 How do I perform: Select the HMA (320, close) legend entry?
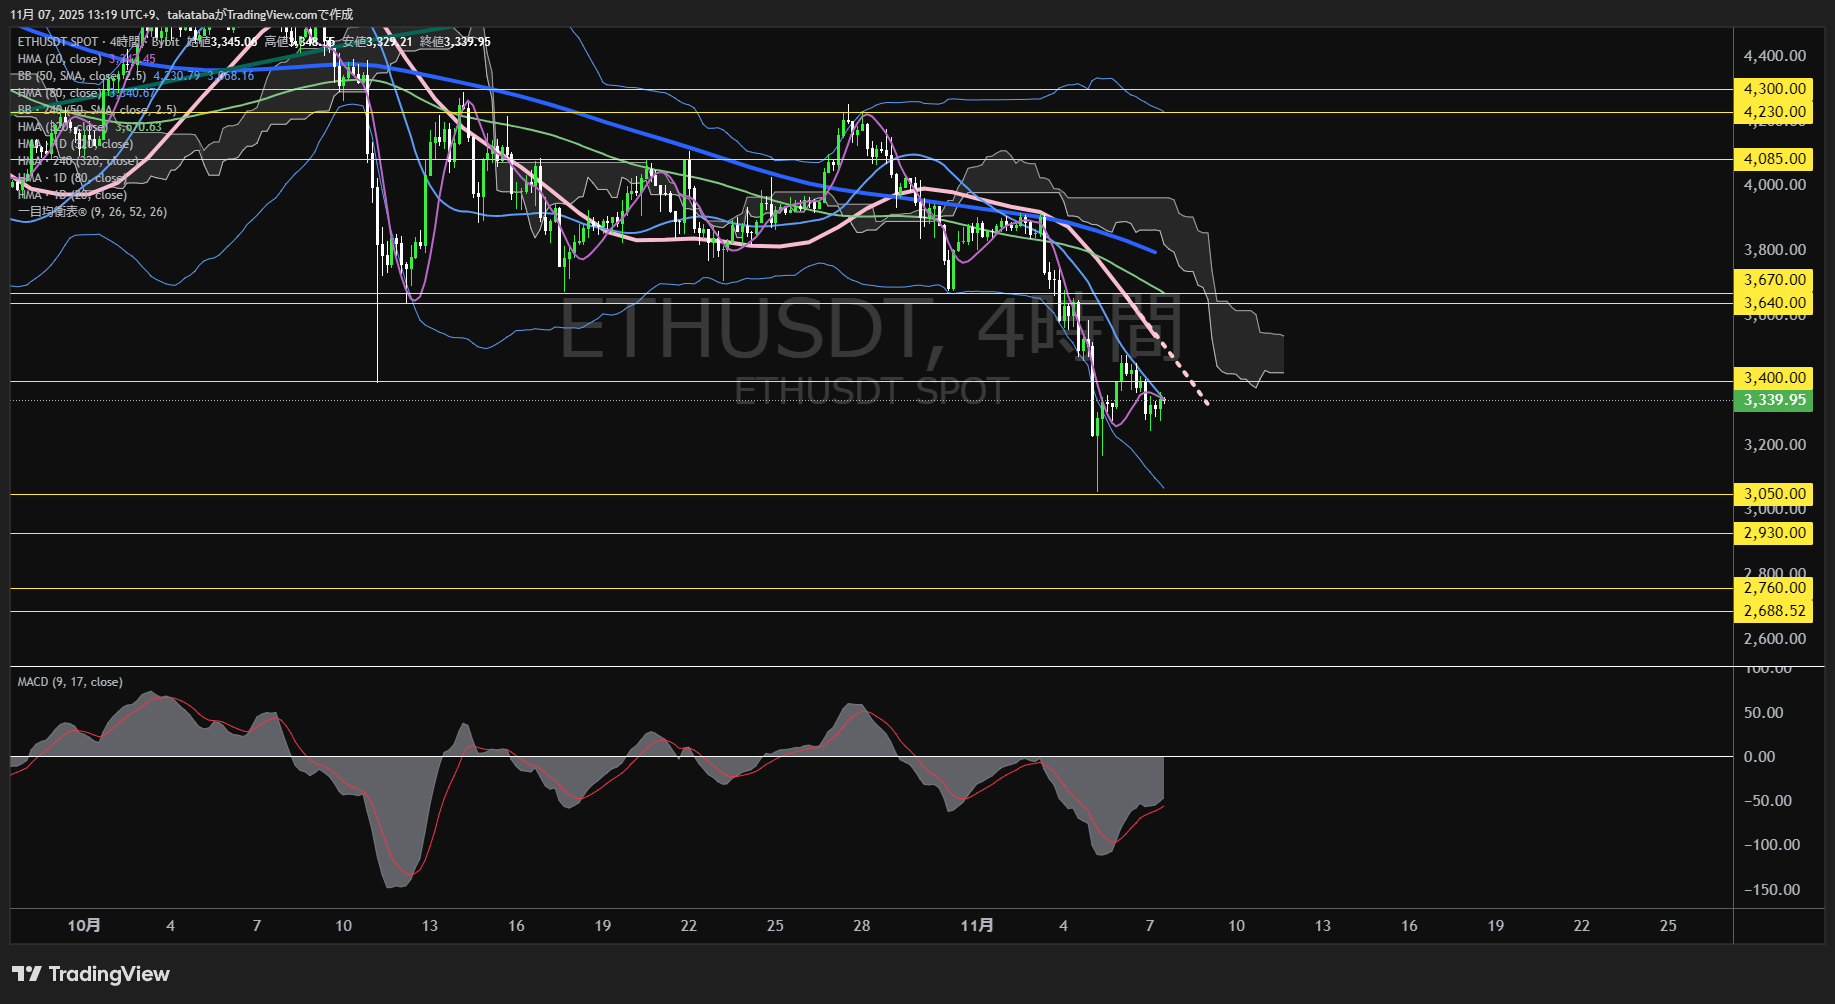(x=60, y=127)
